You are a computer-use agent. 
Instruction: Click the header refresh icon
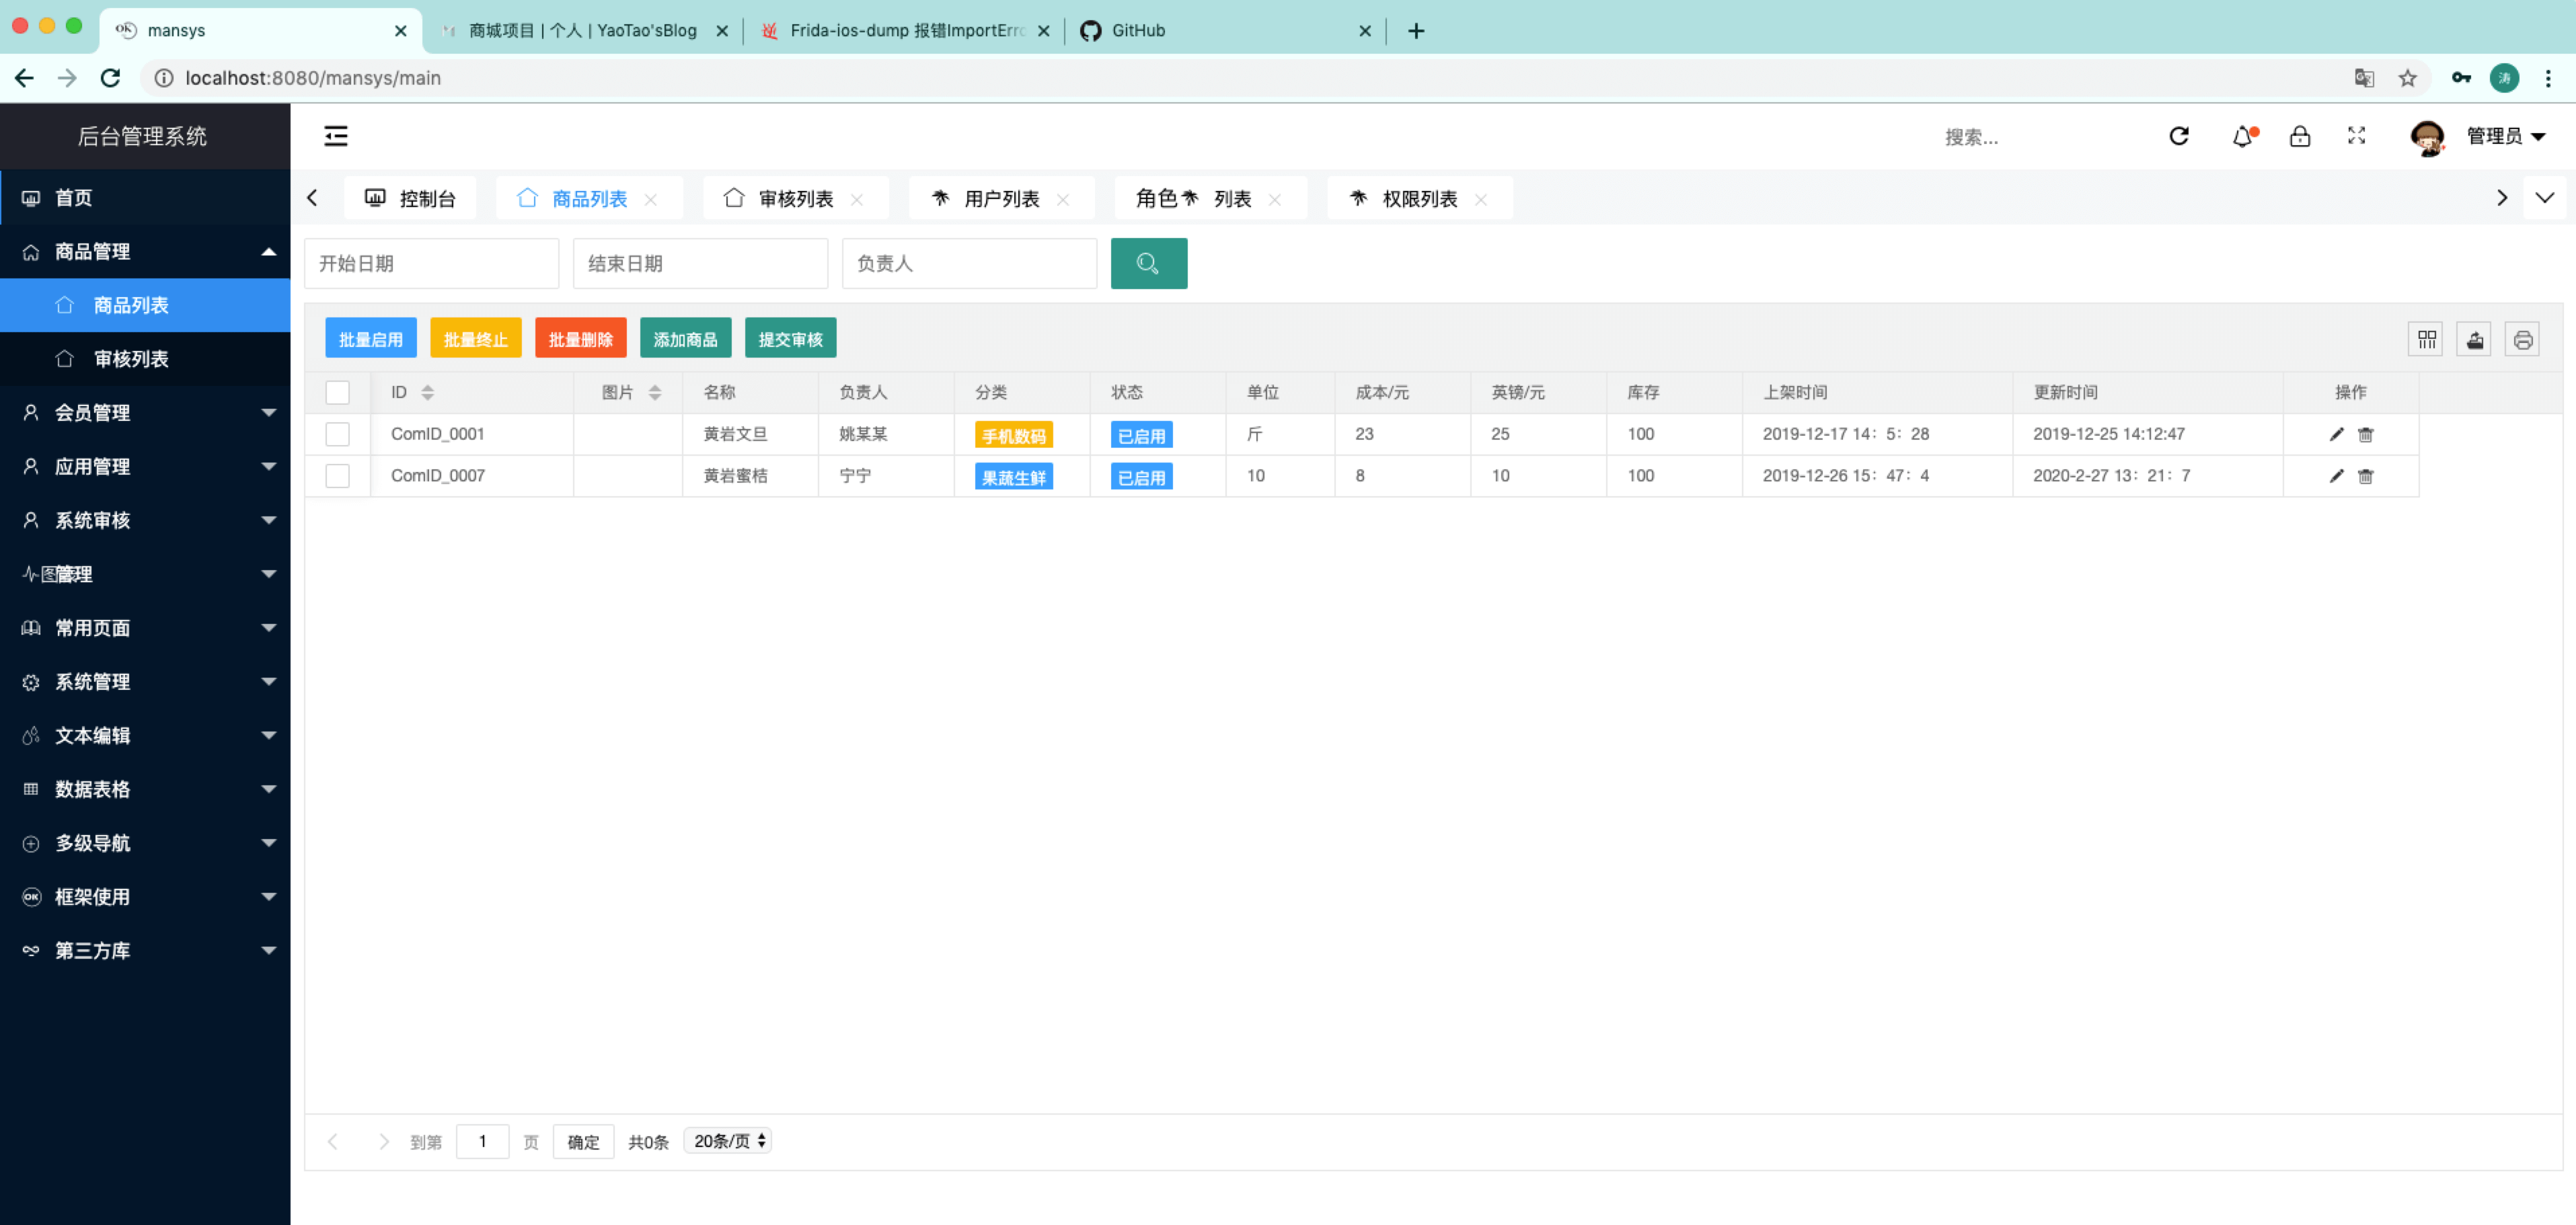point(2179,136)
